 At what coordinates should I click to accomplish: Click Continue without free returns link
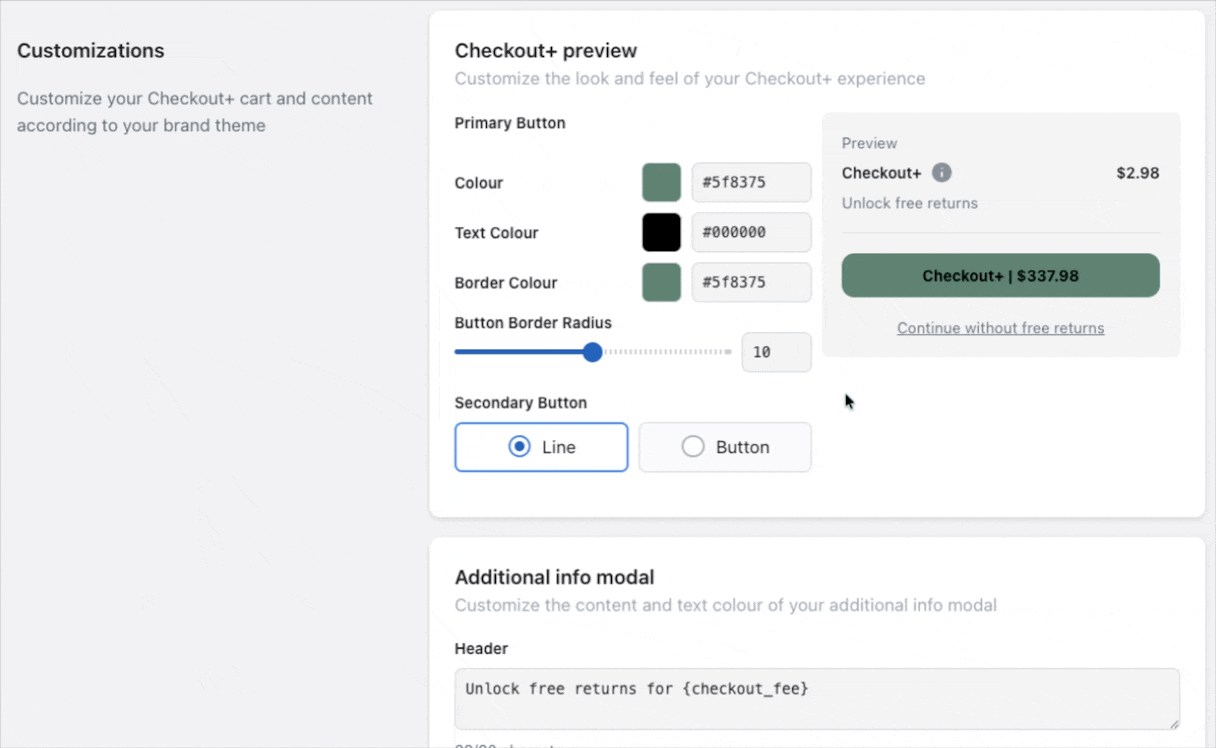click(1000, 328)
